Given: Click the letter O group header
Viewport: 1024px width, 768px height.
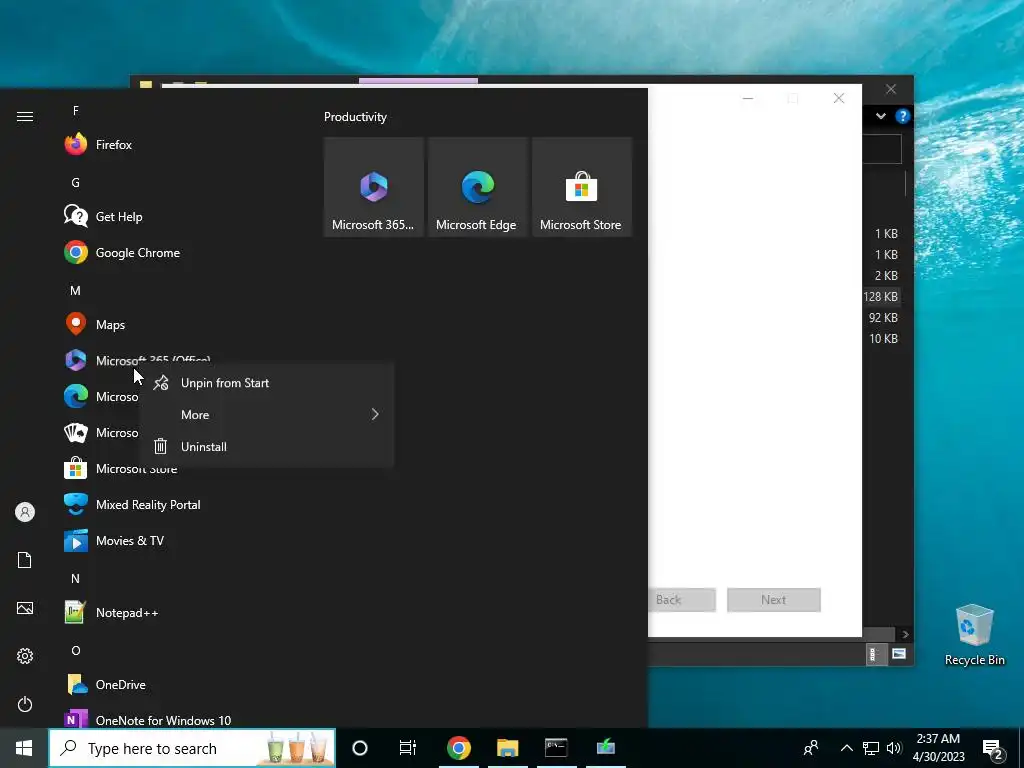Looking at the screenshot, I should coord(76,650).
